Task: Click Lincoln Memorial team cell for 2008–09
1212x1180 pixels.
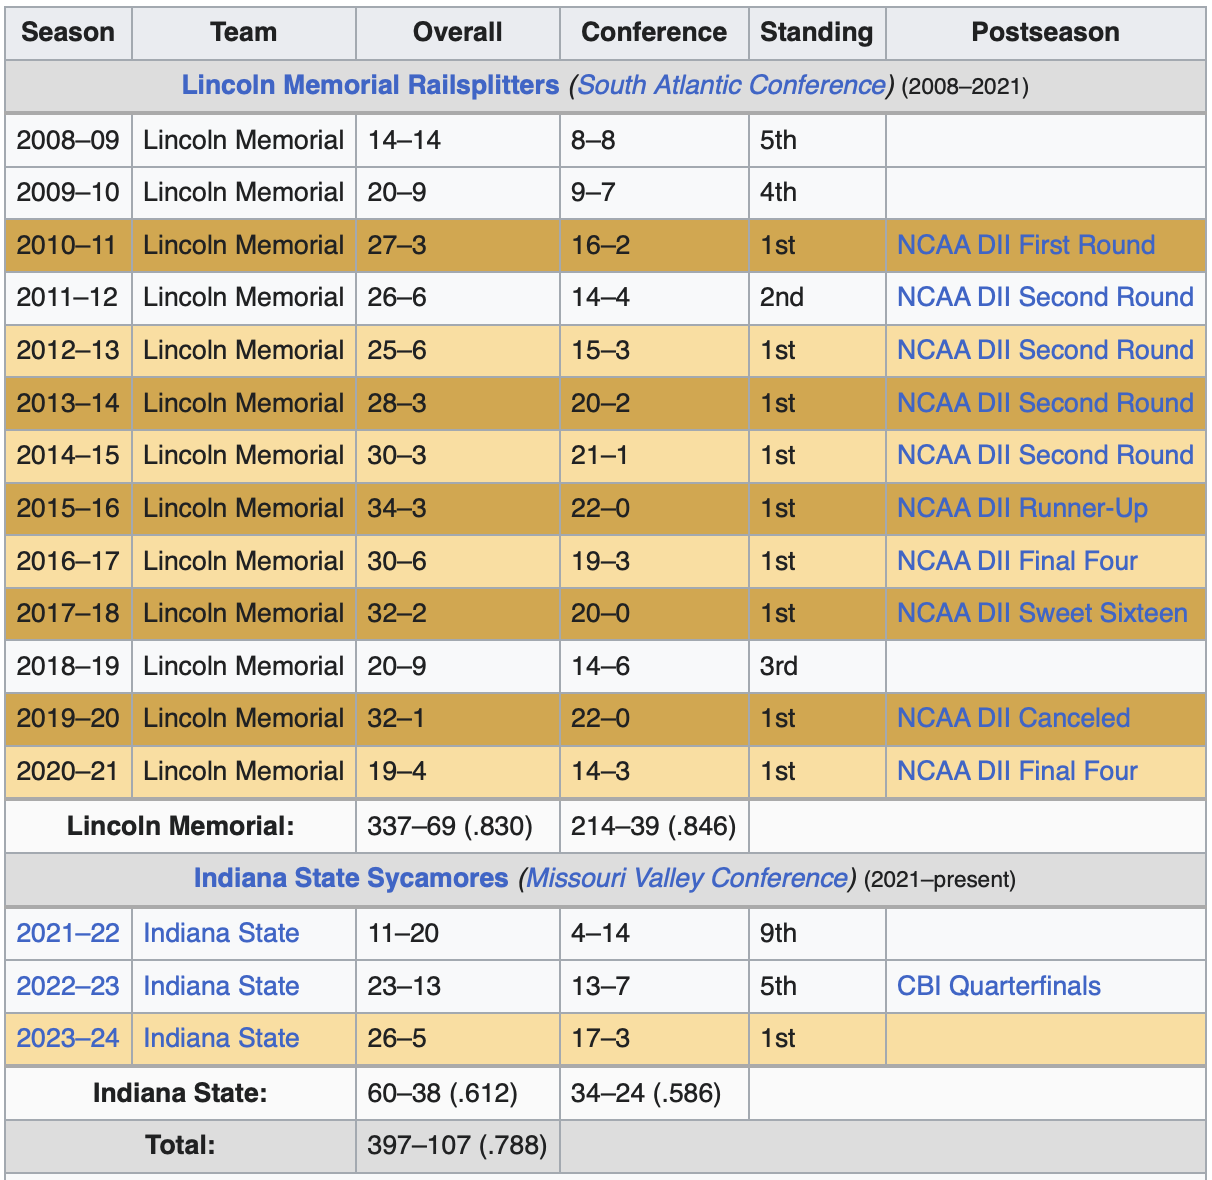Action: click(244, 140)
